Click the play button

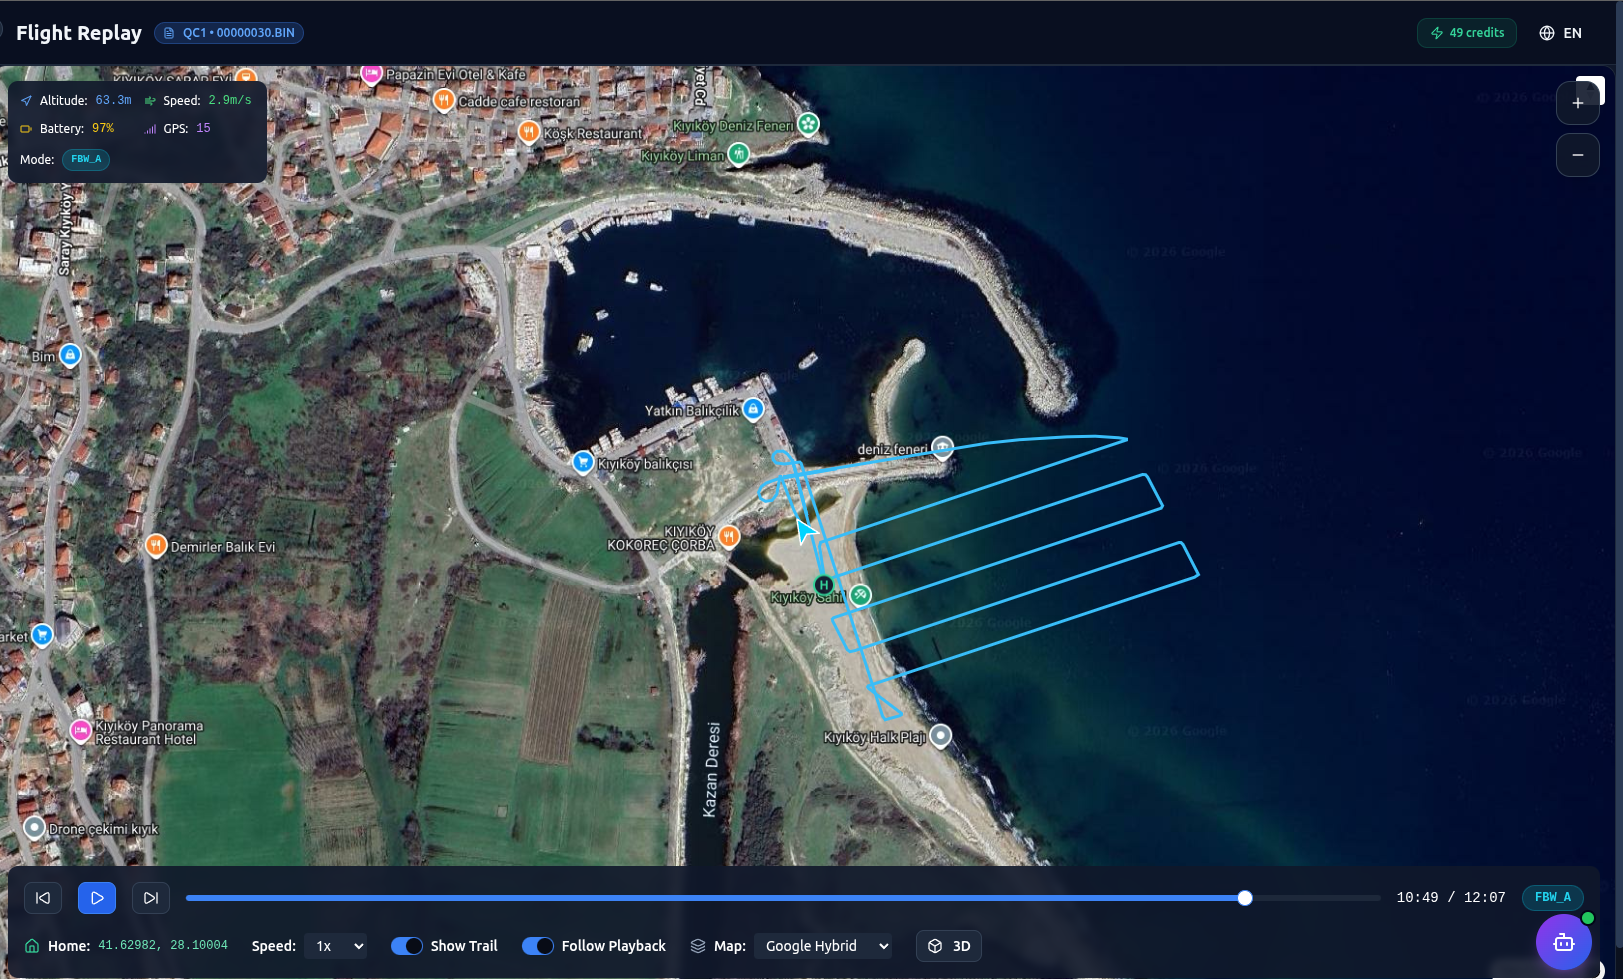coord(97,898)
